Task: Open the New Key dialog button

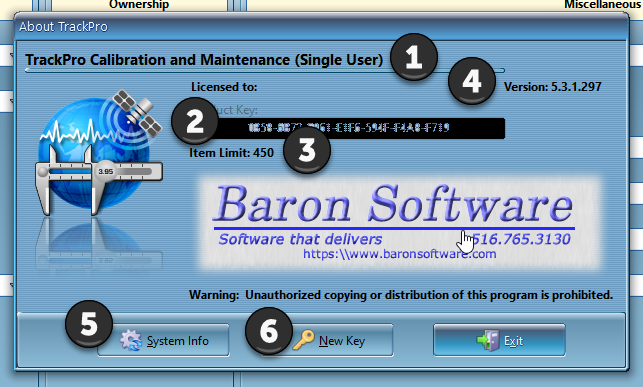Action: click(x=328, y=340)
